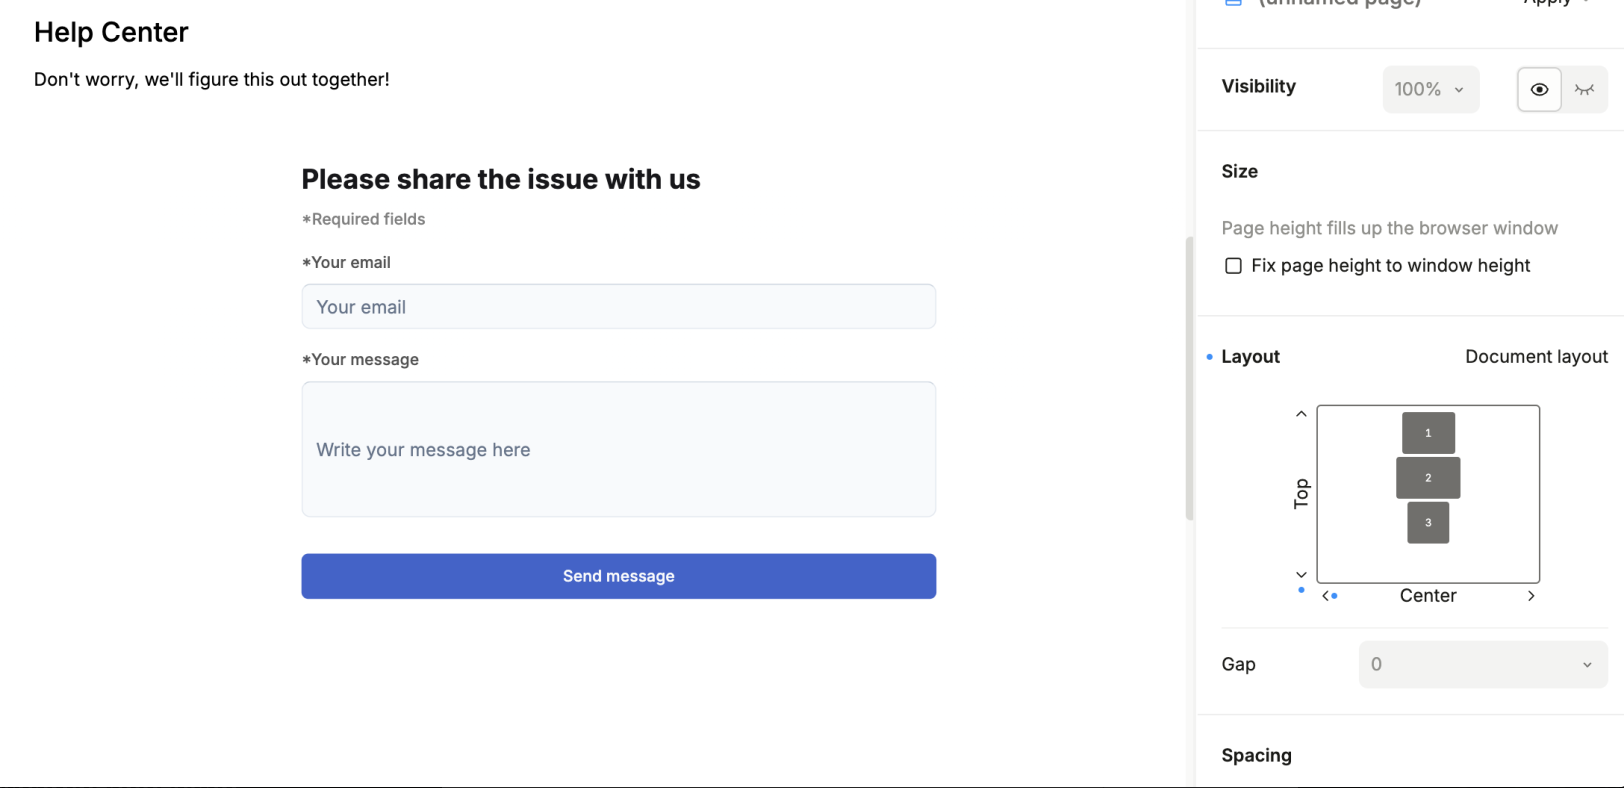This screenshot has width=1624, height=788.
Task: Click the up chevron above Top alignment
Action: pyautogui.click(x=1301, y=414)
